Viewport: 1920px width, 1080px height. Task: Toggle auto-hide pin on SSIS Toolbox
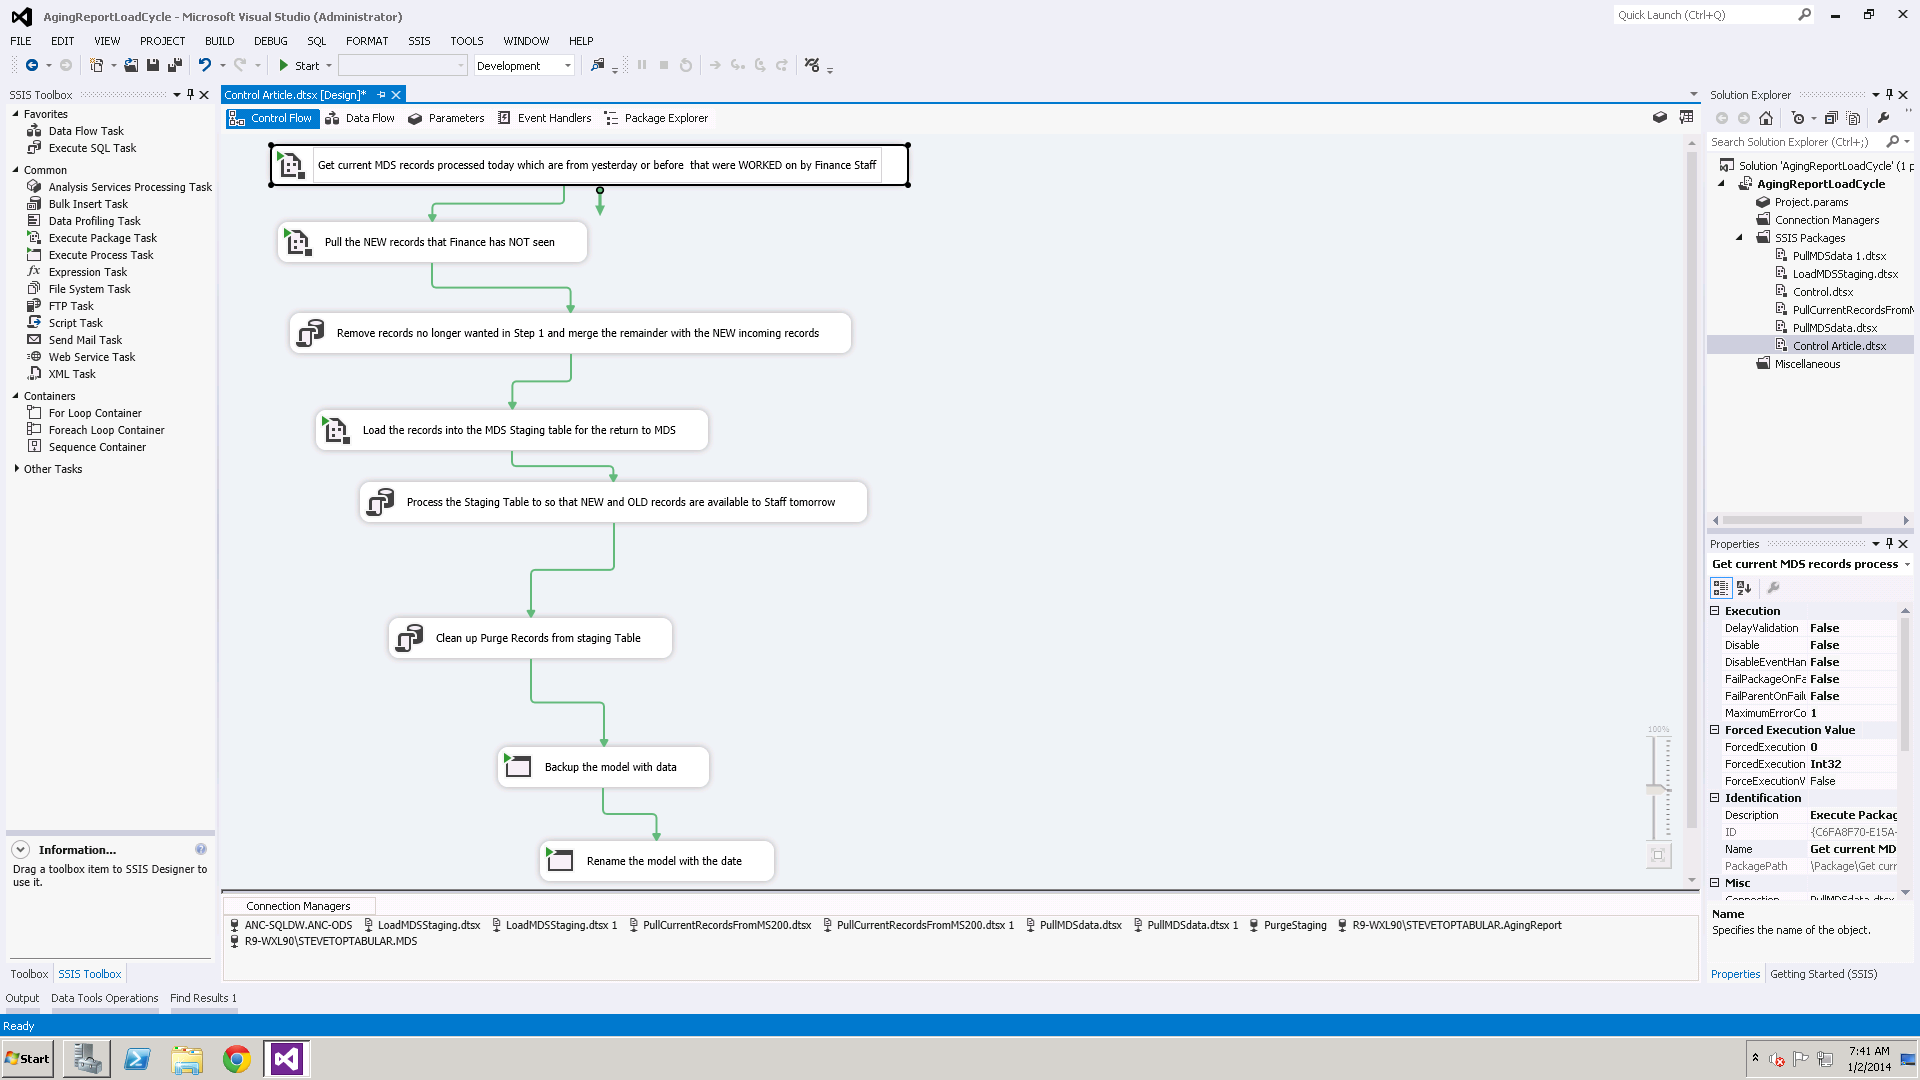click(190, 95)
